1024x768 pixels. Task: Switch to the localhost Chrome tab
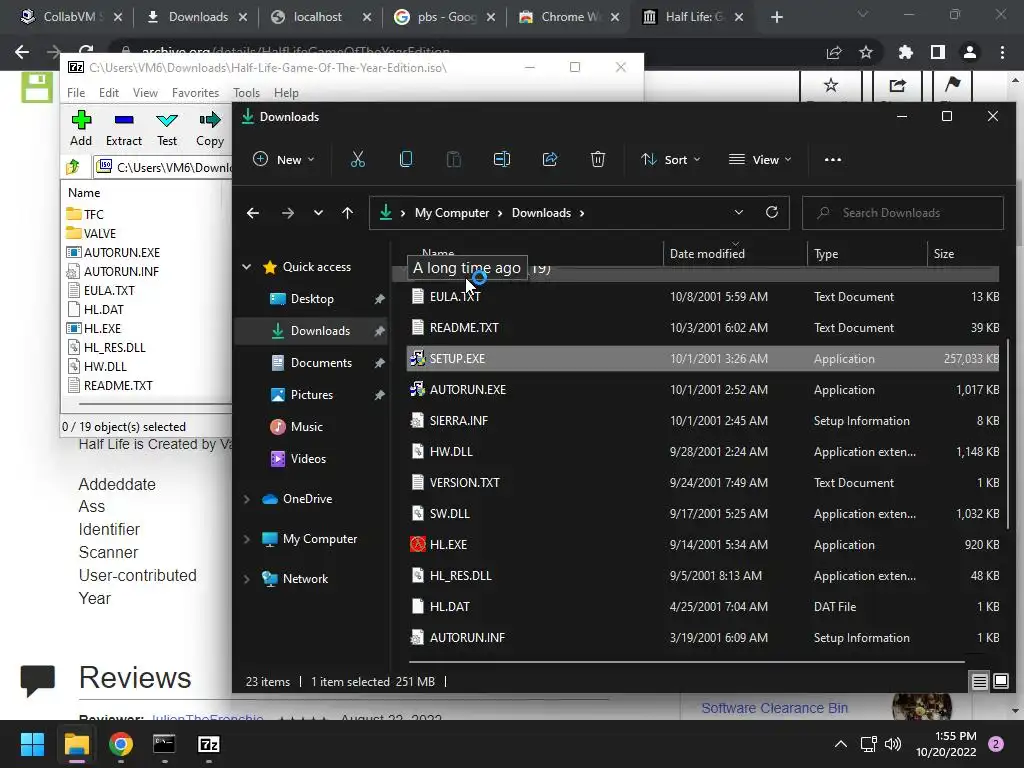click(317, 17)
